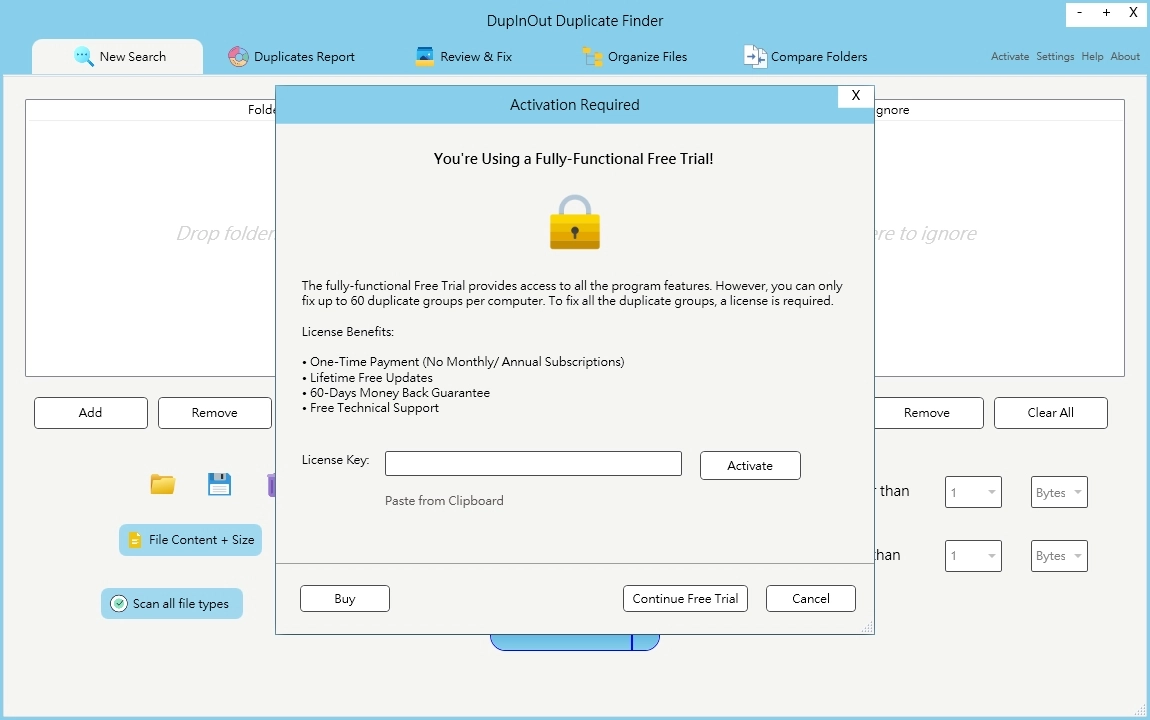Go to the Organize Files tab
Screen dimensions: 1150x720
(x=634, y=56)
